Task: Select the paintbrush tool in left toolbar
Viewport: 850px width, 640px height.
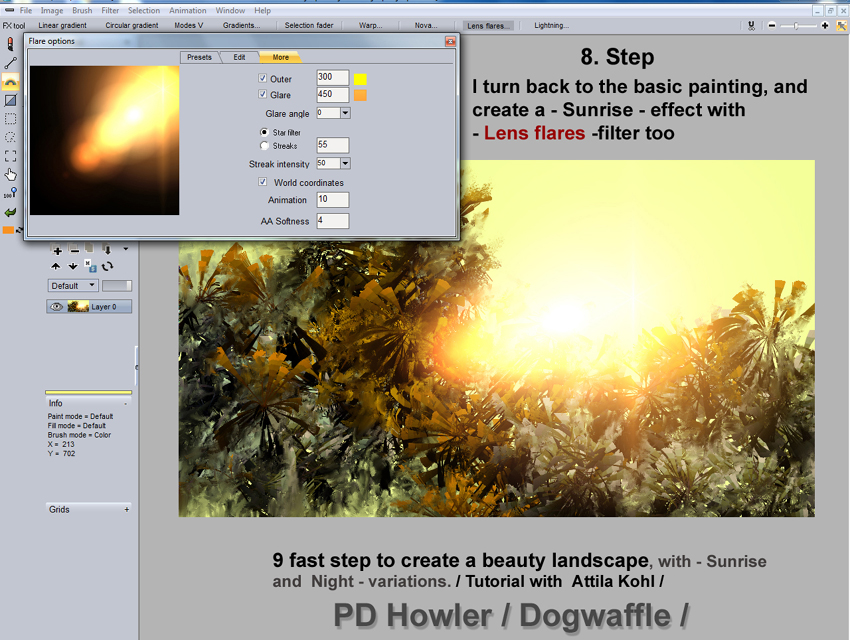Action: pos(10,45)
